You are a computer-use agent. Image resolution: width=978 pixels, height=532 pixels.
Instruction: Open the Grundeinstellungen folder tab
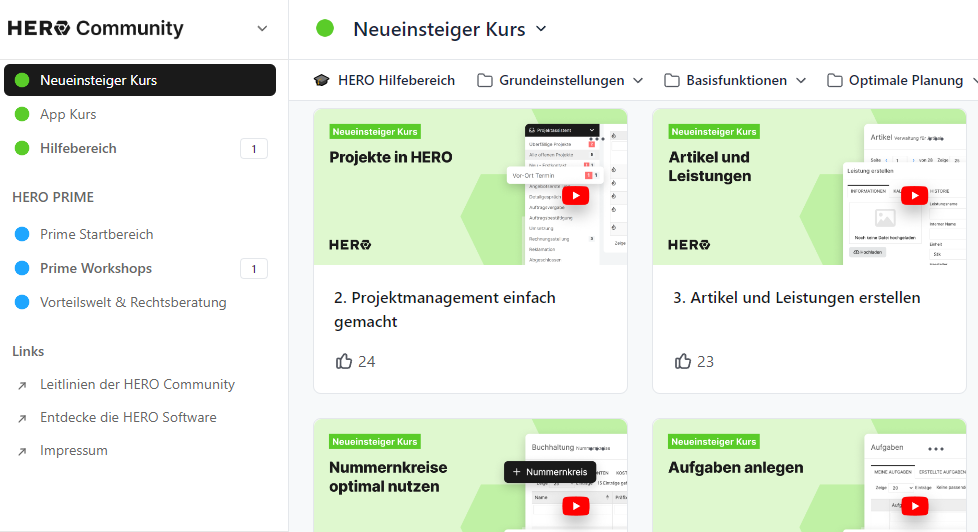point(561,80)
